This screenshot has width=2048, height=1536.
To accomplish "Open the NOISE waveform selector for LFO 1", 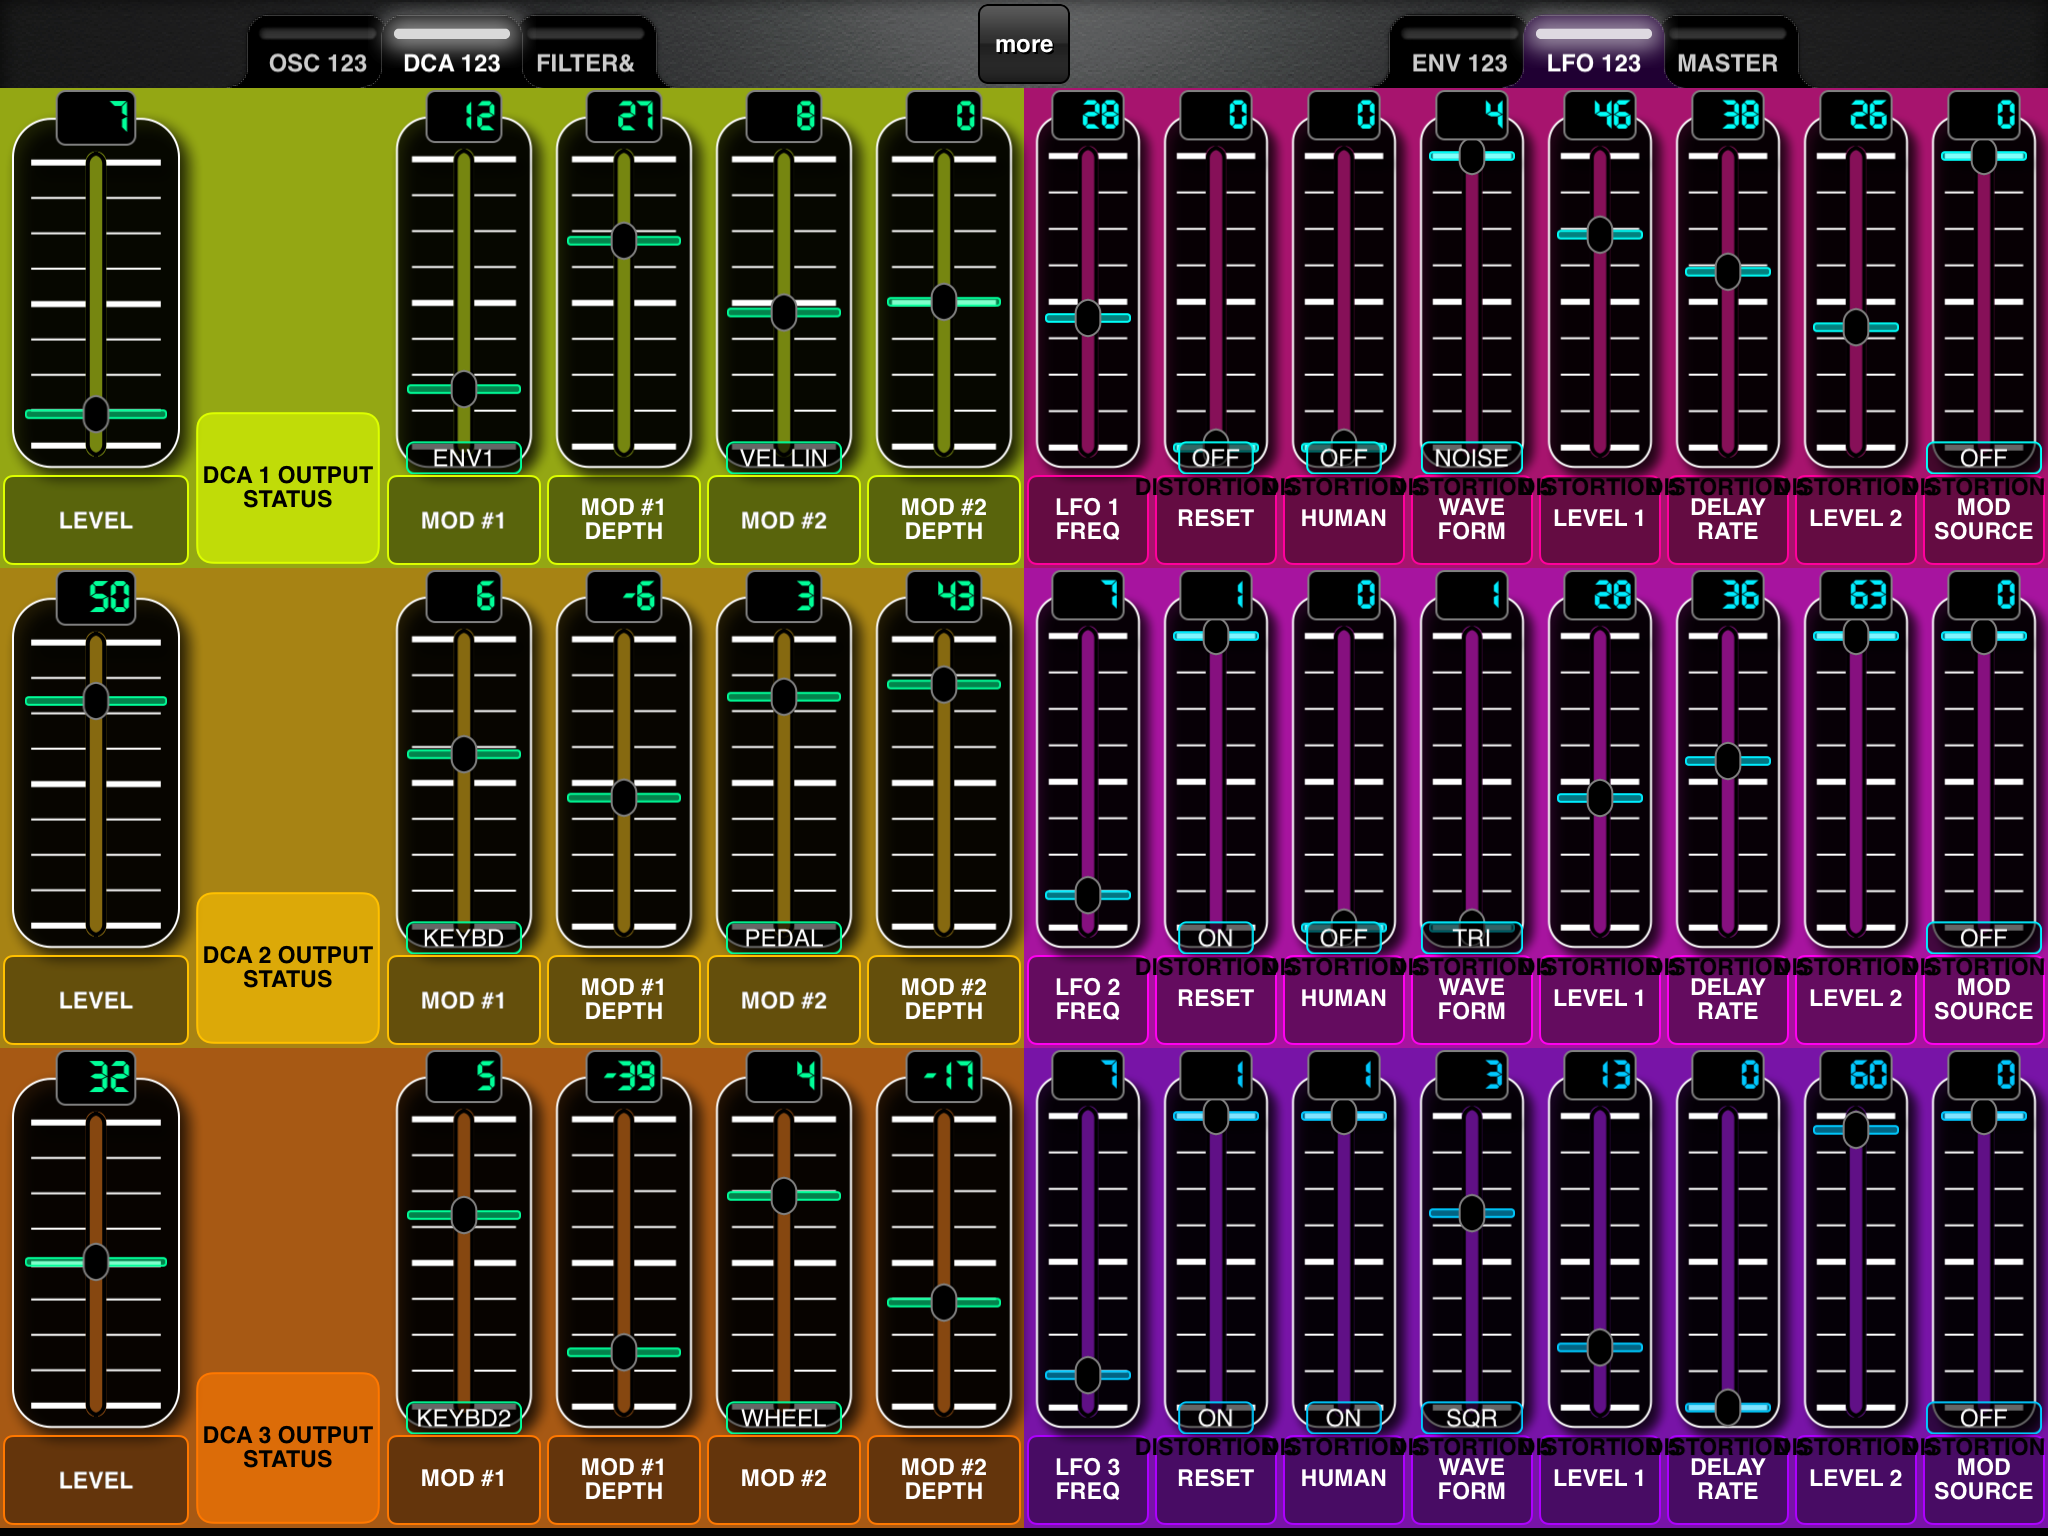I will pos(1472,458).
